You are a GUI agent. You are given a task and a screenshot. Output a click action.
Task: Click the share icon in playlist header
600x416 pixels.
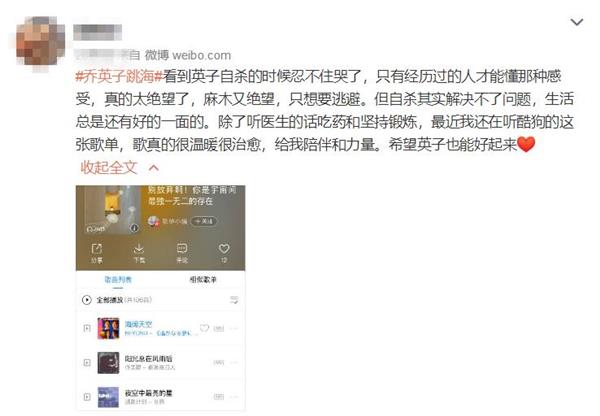96,249
